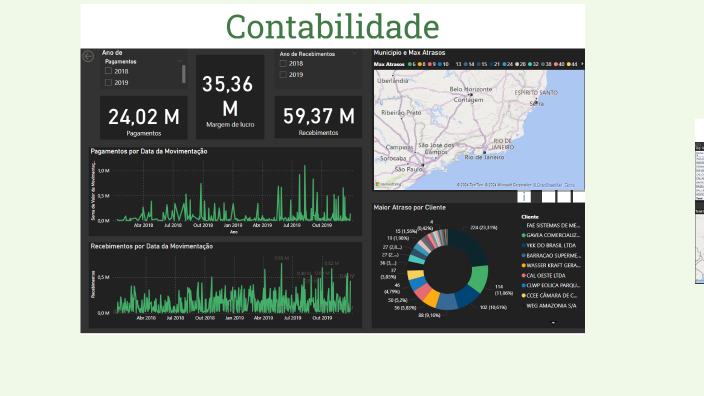The image size is (704, 396).
Task: Click the Microsoft Bing logo on map
Action: point(388,185)
